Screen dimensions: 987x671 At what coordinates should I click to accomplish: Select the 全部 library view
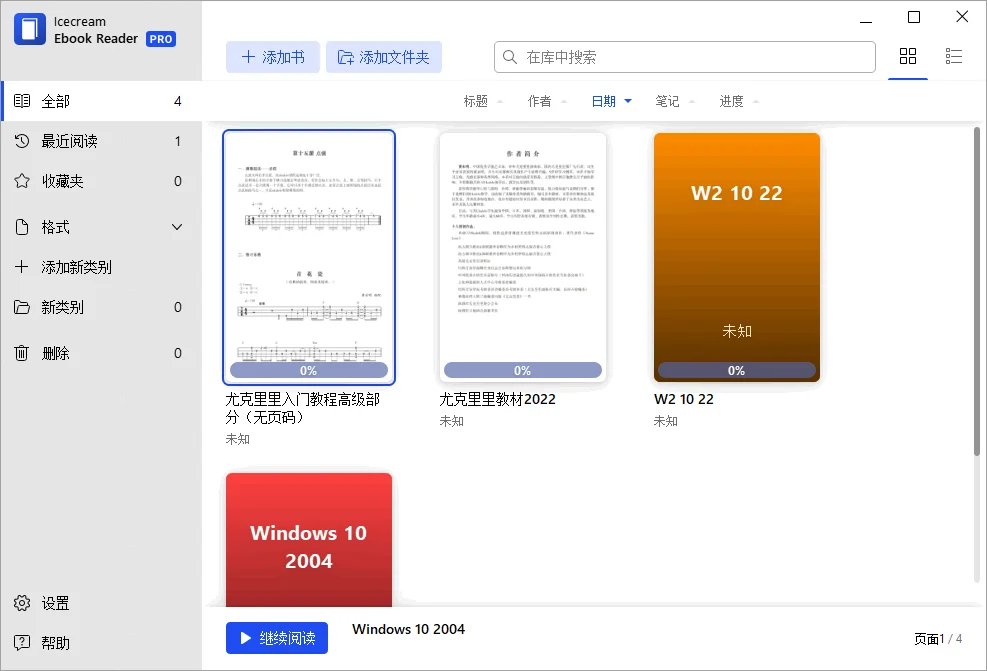coord(54,100)
